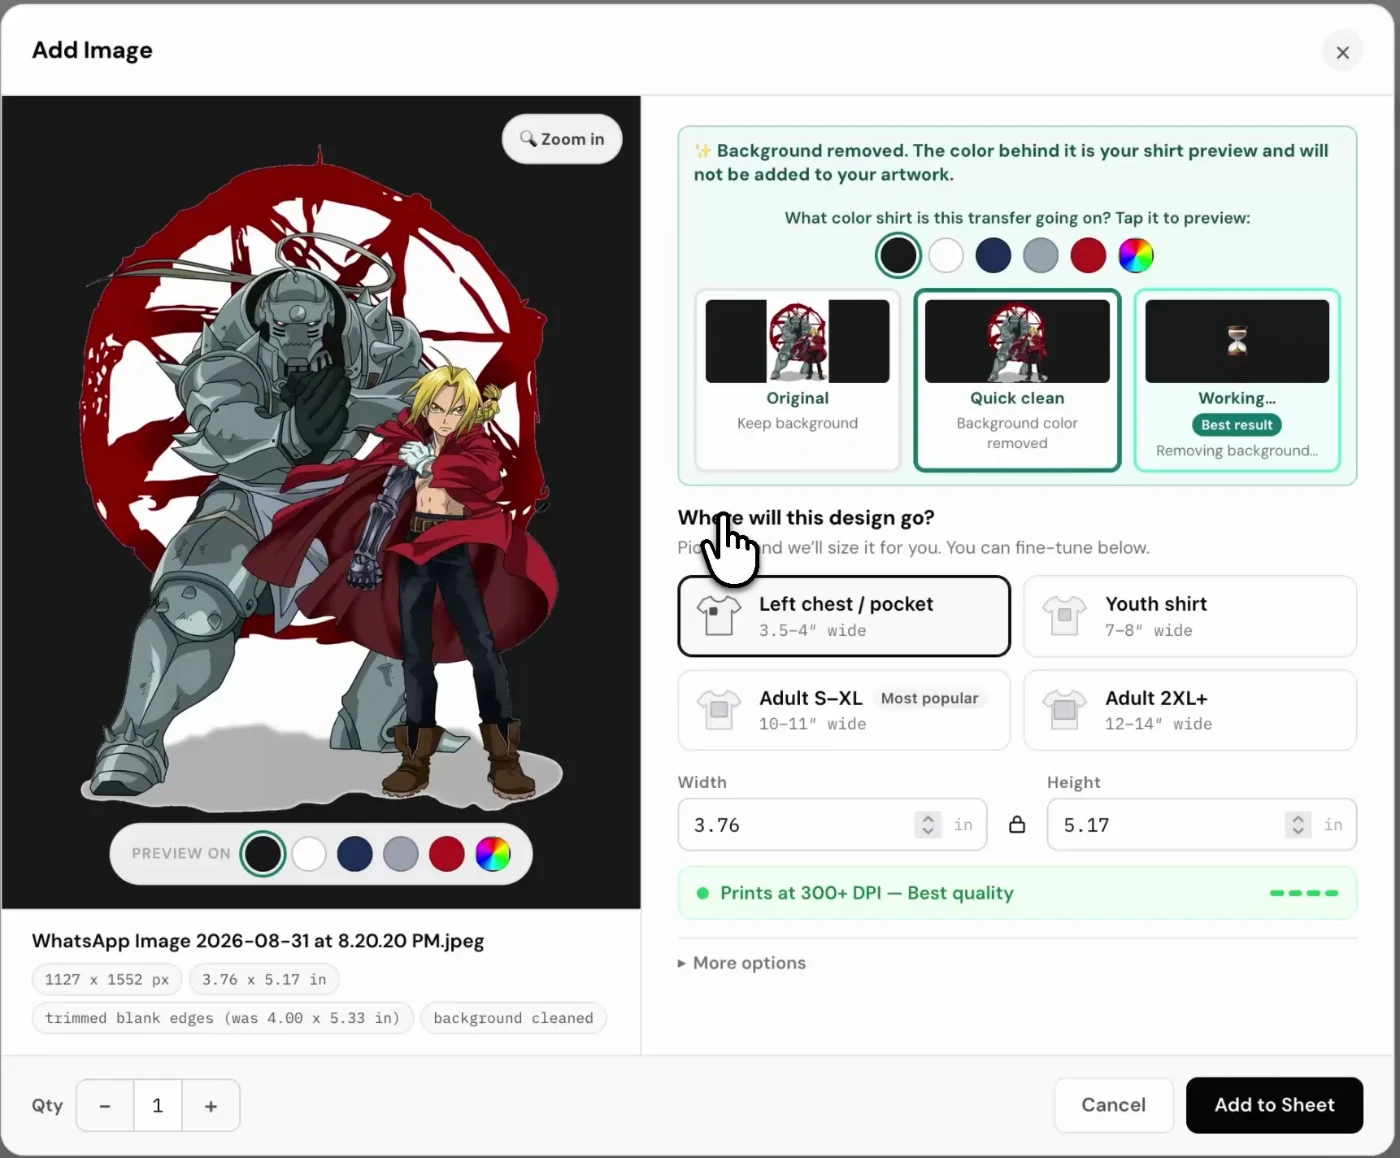Click the Zoom in magnifier button

click(x=562, y=139)
